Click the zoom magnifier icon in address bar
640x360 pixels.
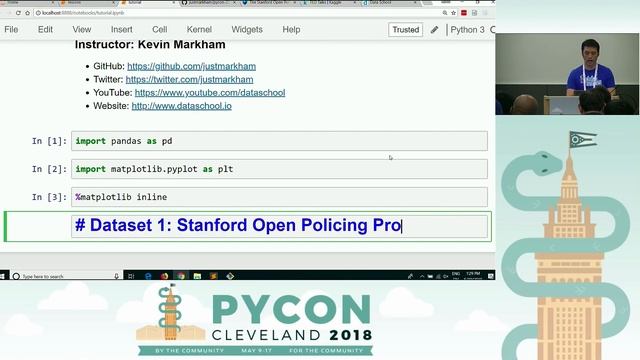[444, 13]
